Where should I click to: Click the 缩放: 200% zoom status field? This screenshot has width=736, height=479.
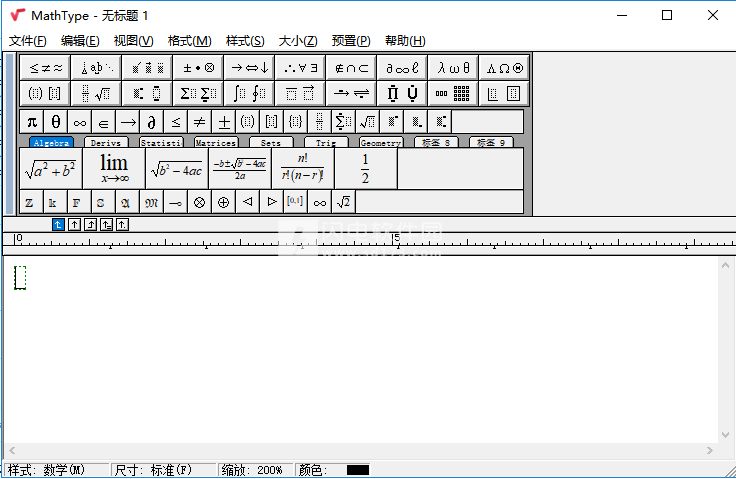(256, 470)
